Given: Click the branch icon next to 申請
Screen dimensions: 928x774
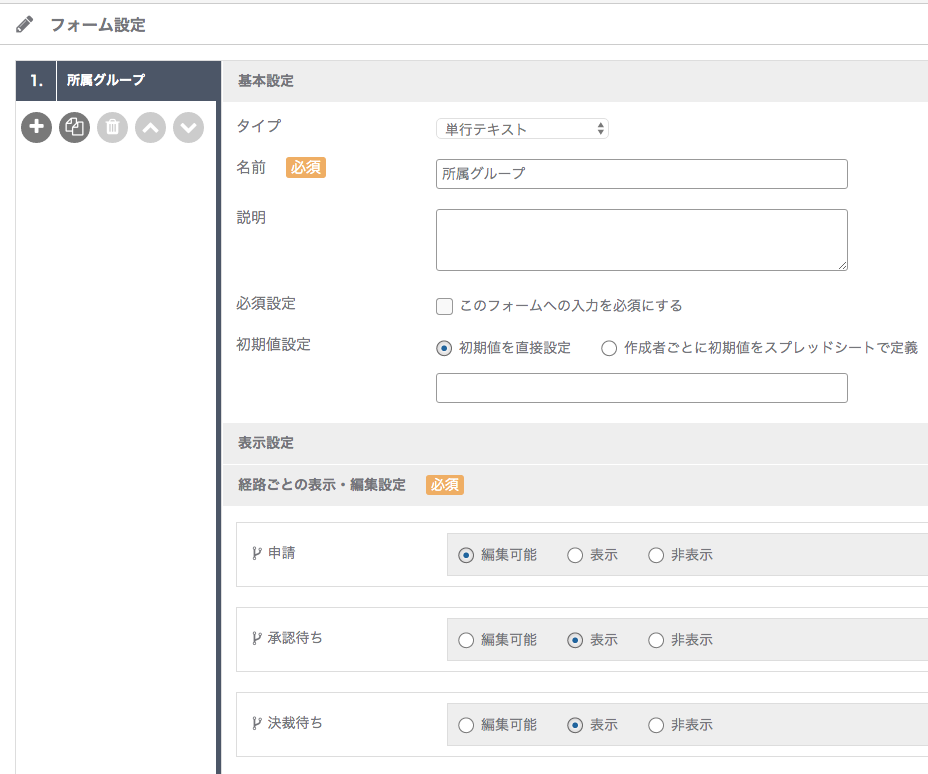Looking at the screenshot, I should (x=256, y=554).
